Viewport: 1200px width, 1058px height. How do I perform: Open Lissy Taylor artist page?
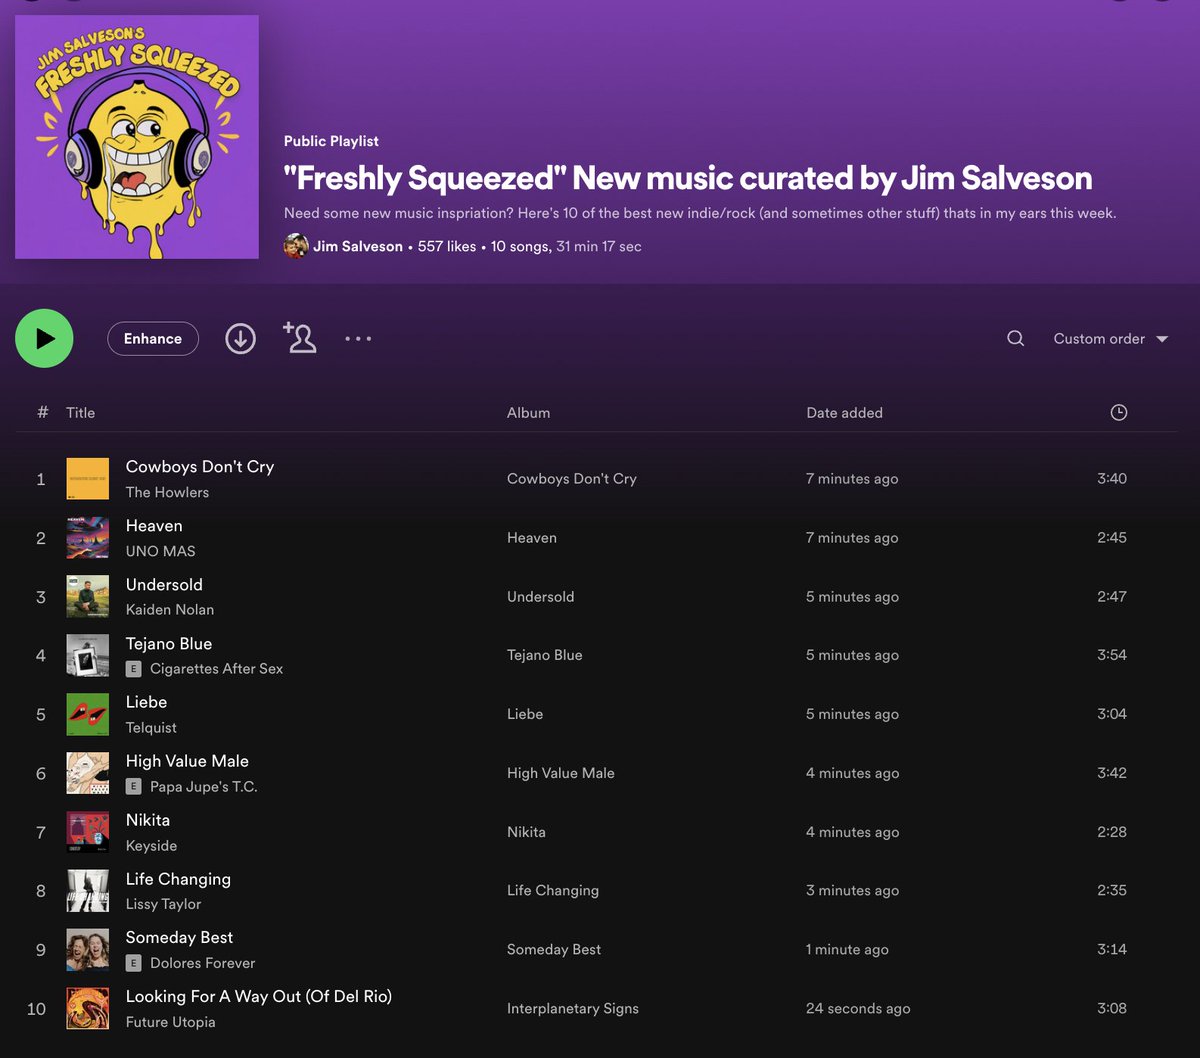(x=163, y=904)
